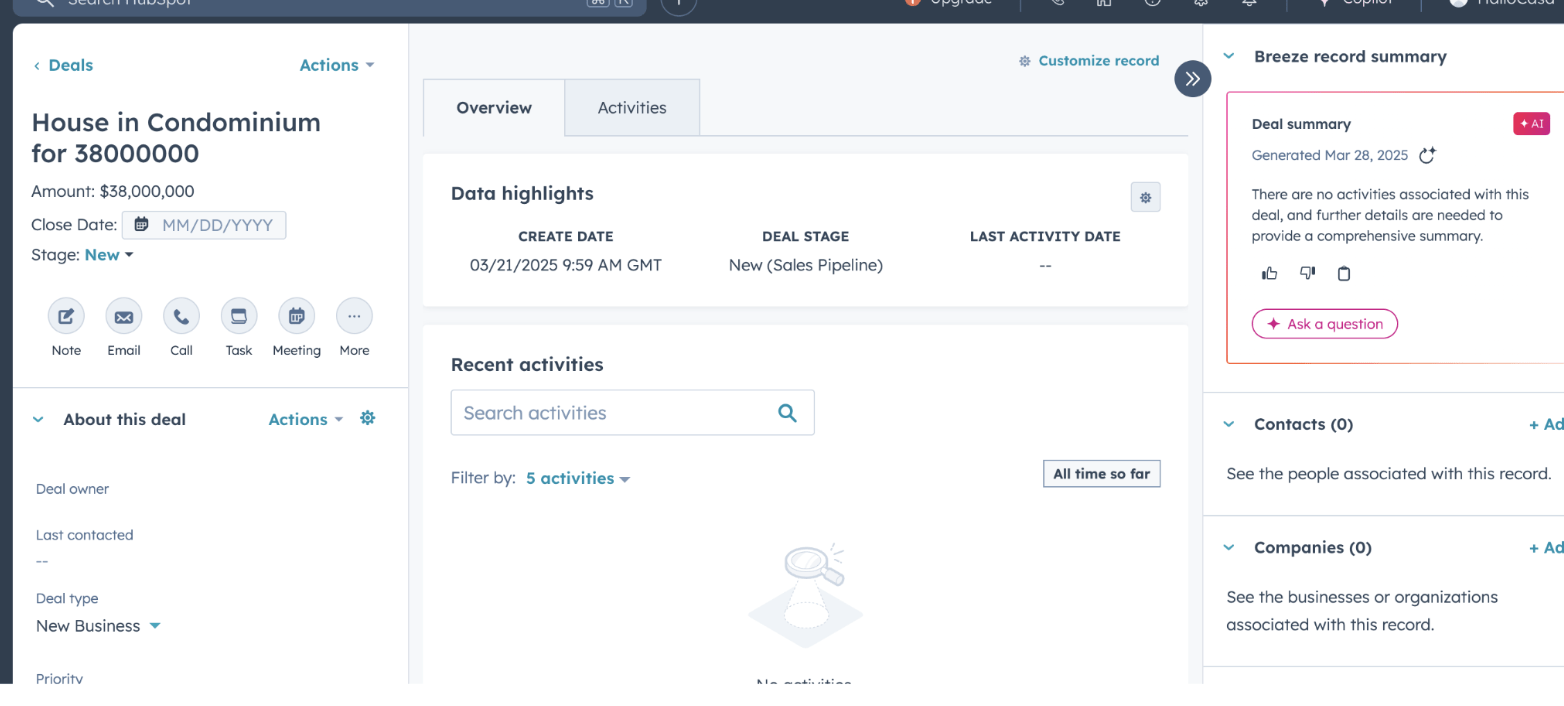This screenshot has height=706, width=1564.
Task: Give thumbs up to the deal summary
Action: click(1270, 273)
